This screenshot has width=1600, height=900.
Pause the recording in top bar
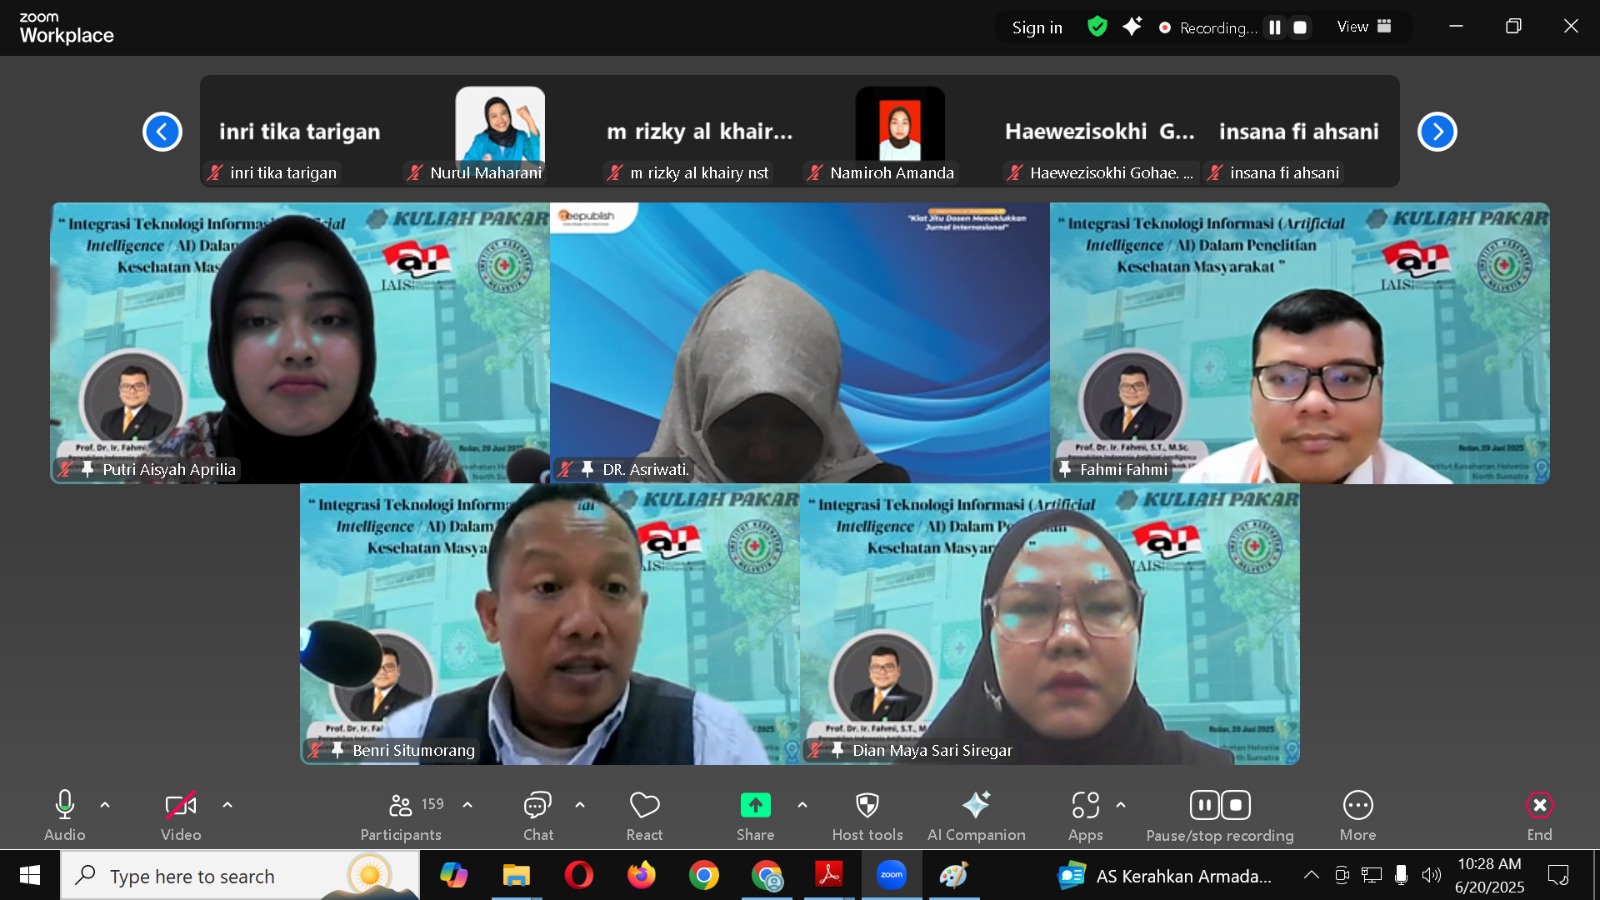[1275, 28]
